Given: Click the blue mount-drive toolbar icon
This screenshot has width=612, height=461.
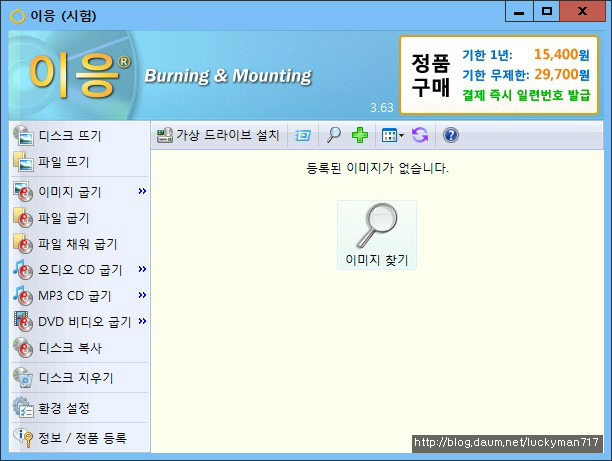Looking at the screenshot, I should 303,135.
